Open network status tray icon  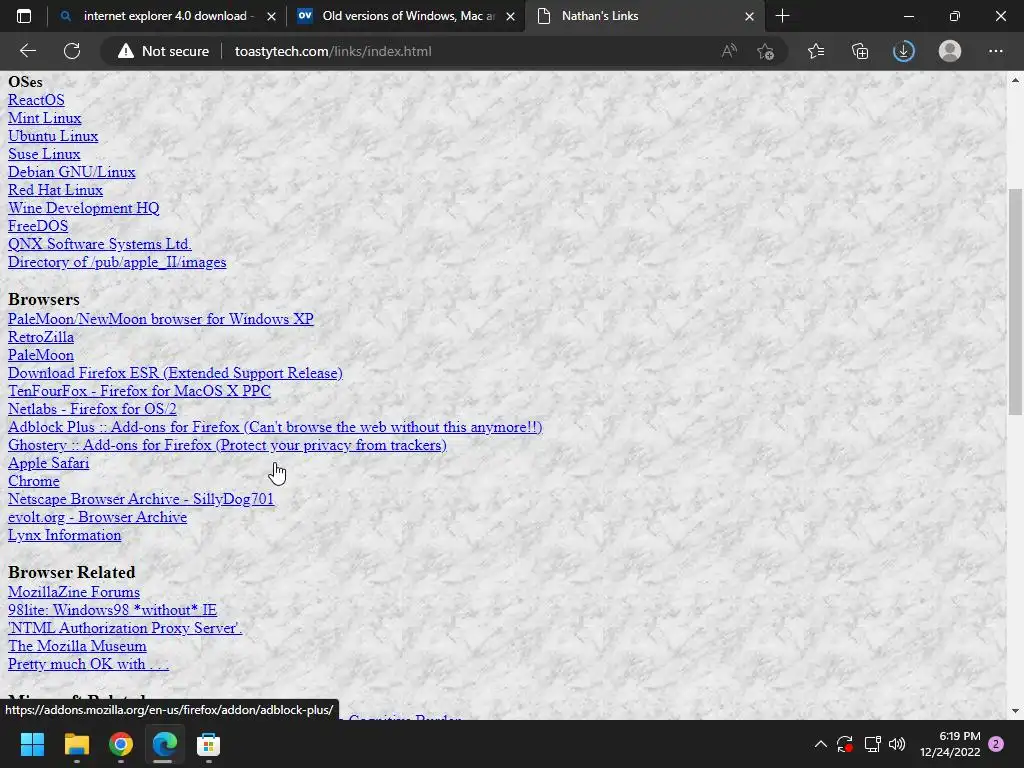coord(872,744)
